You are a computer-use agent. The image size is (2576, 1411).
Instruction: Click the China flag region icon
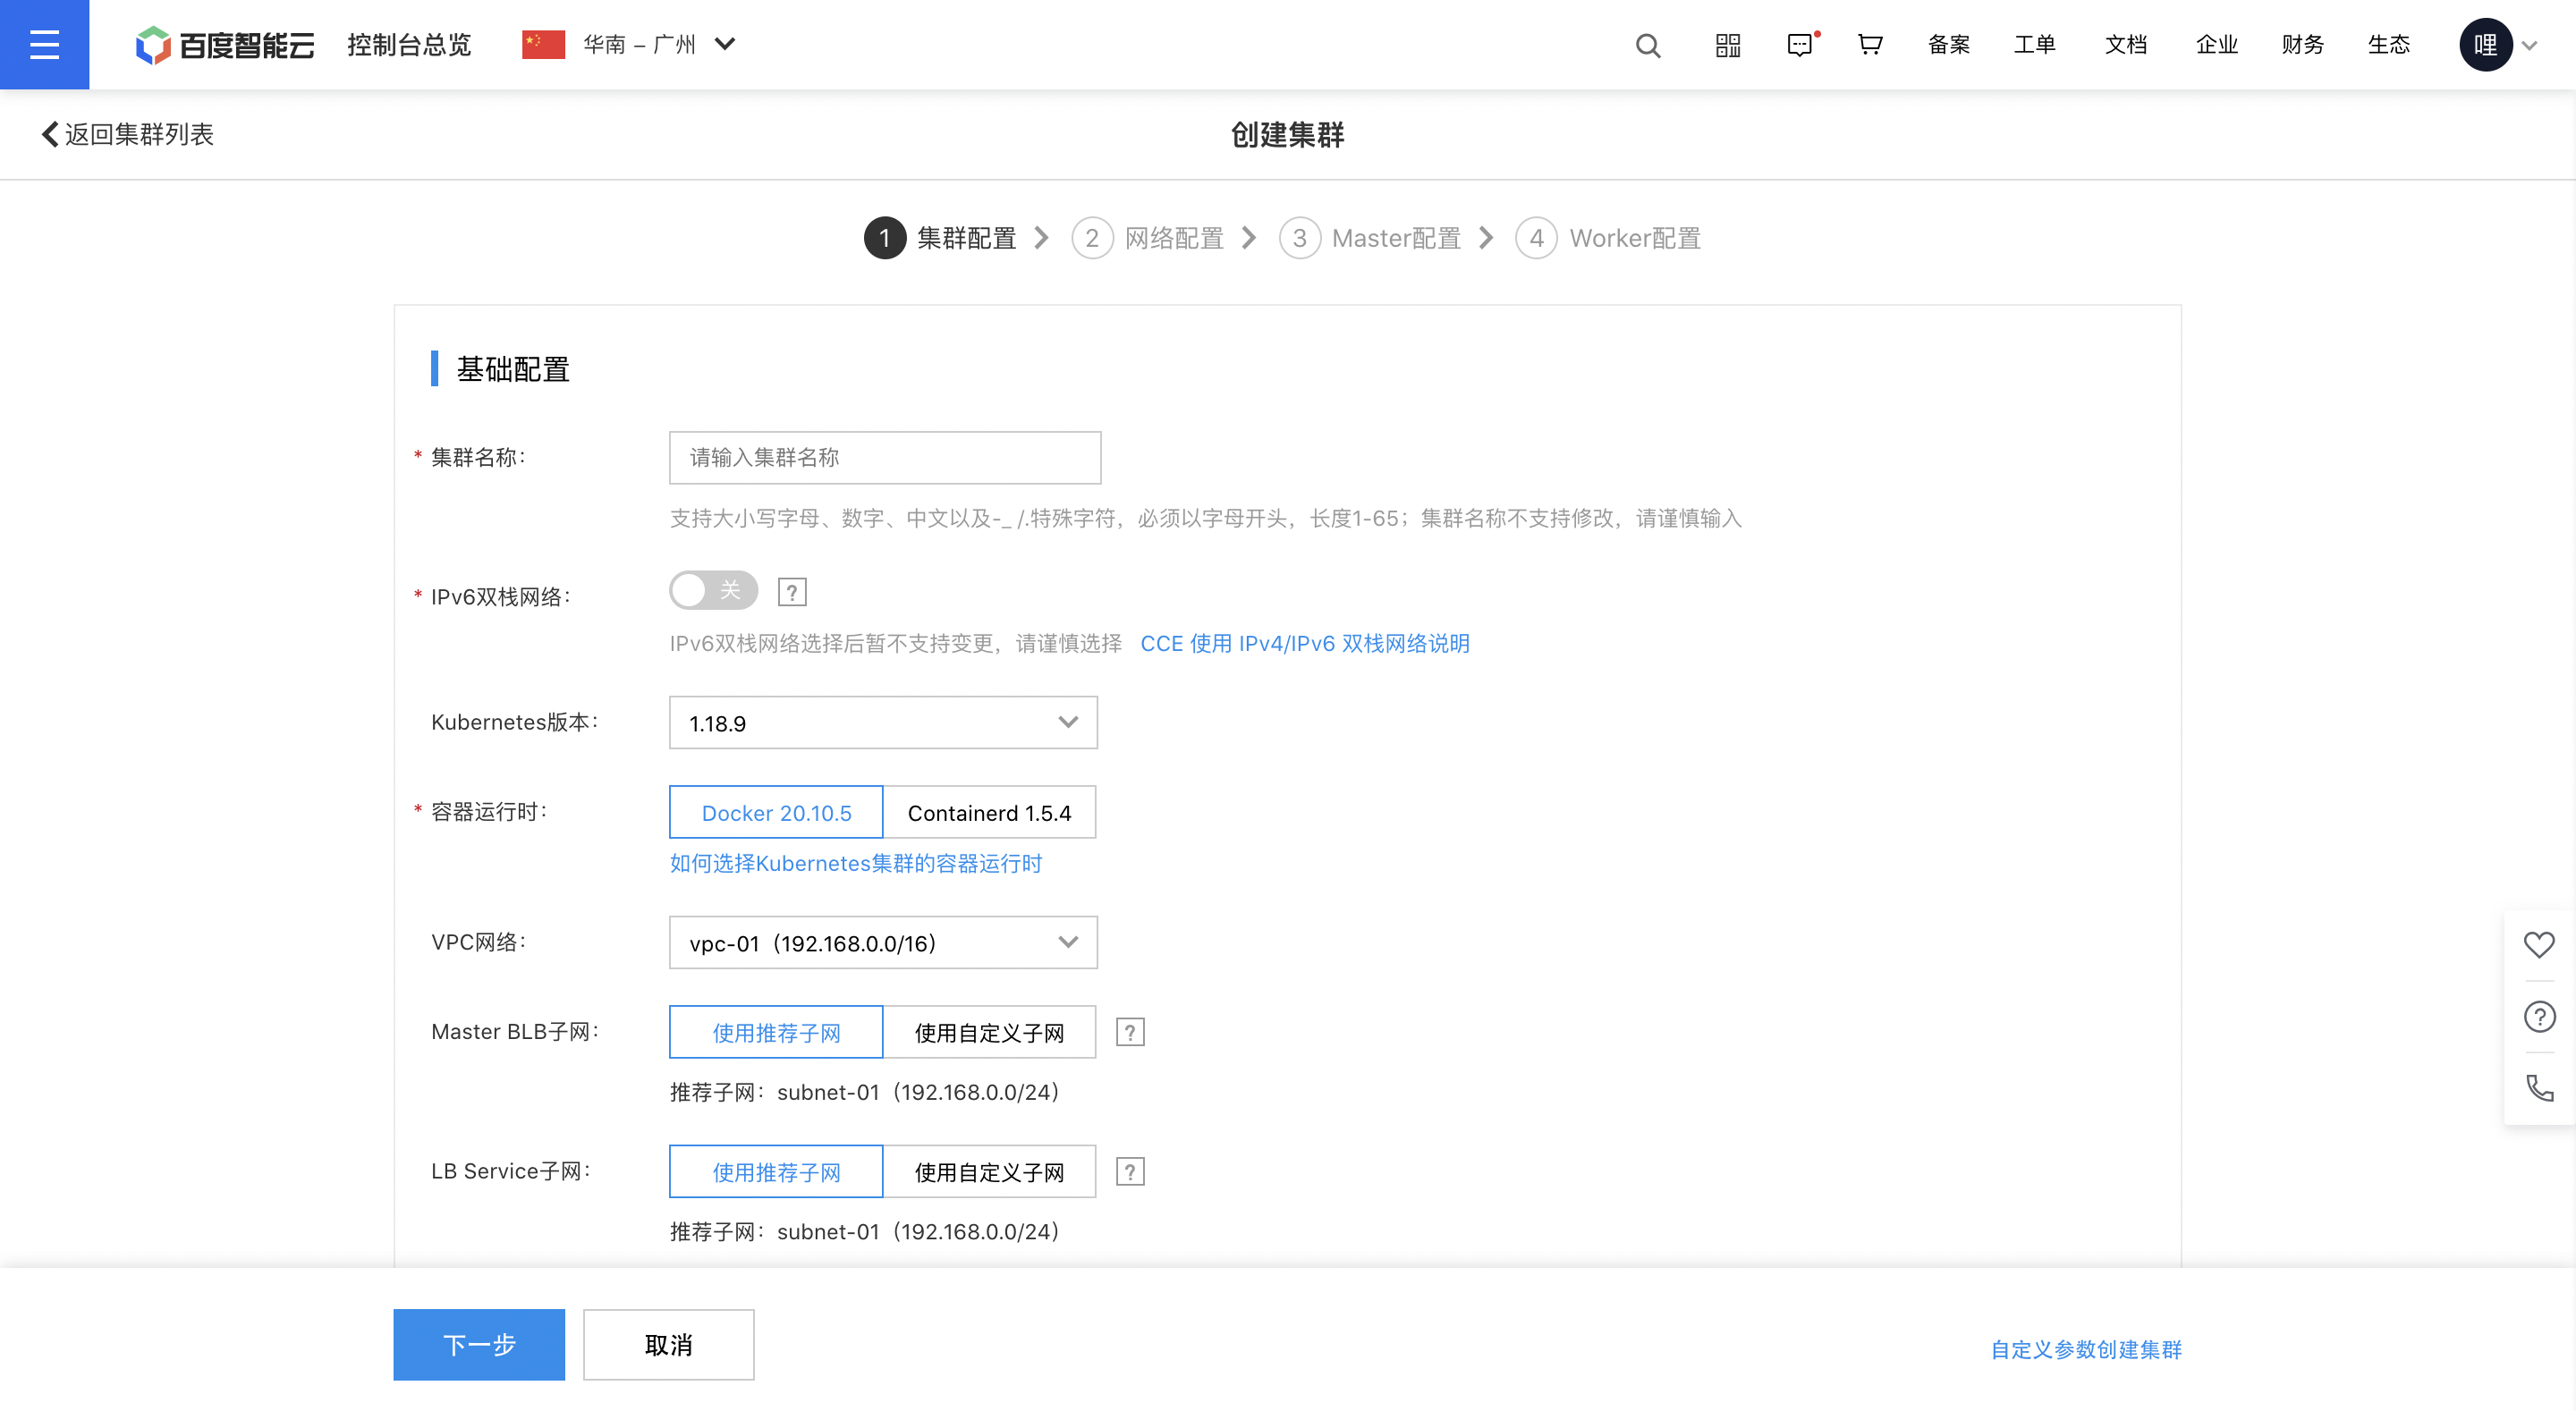pyautogui.click(x=543, y=45)
